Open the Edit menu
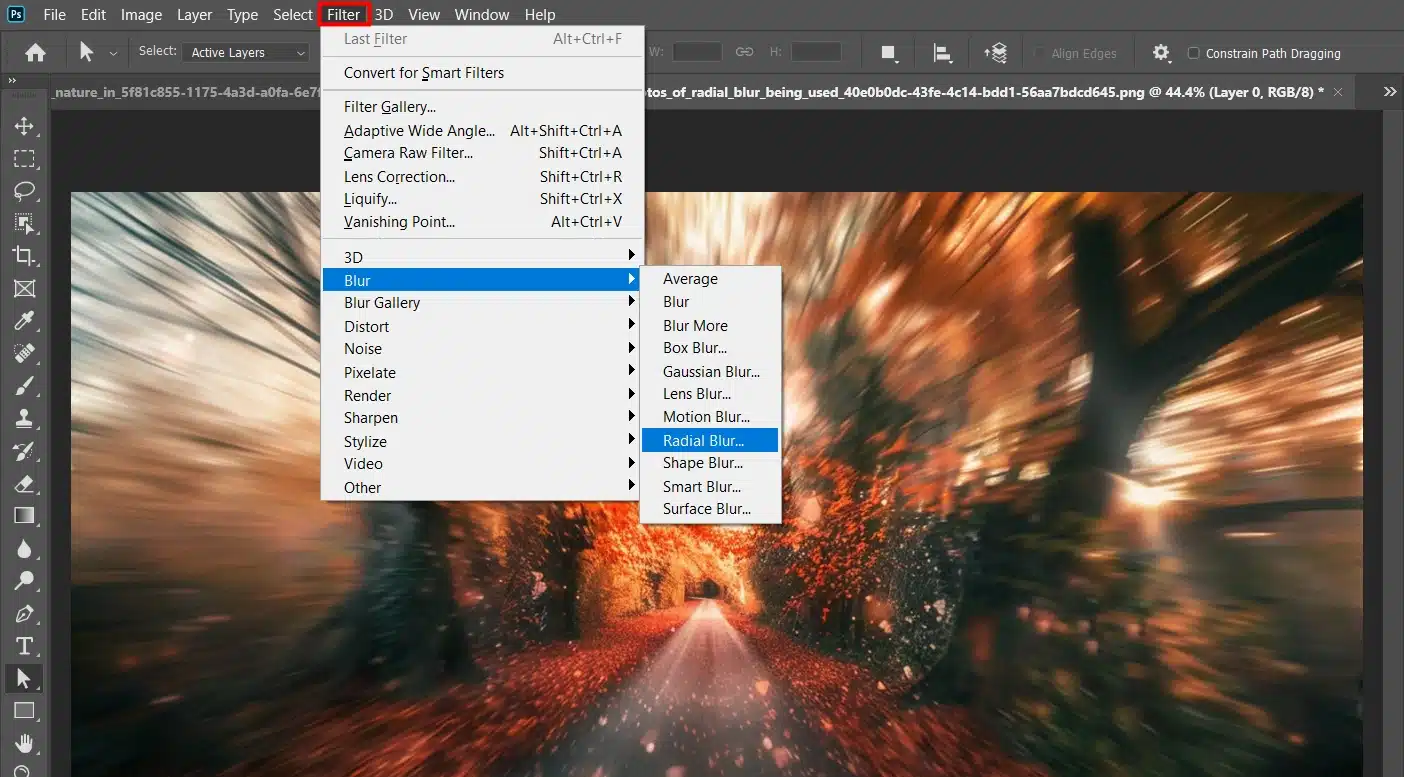Screen dimensions: 1404x777 coord(93,15)
